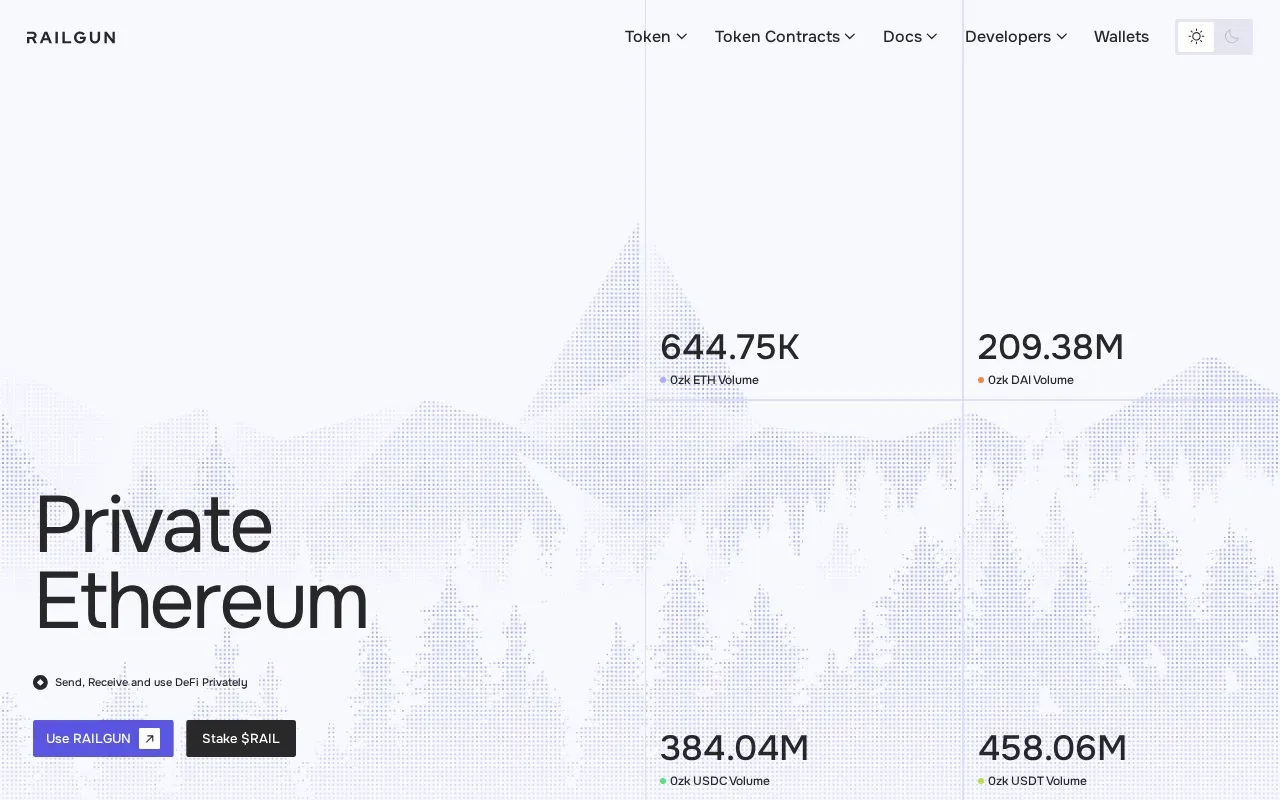Screen dimensions: 1280x800
Task: Select the 209.38M DAI volume figure
Action: tap(1051, 347)
